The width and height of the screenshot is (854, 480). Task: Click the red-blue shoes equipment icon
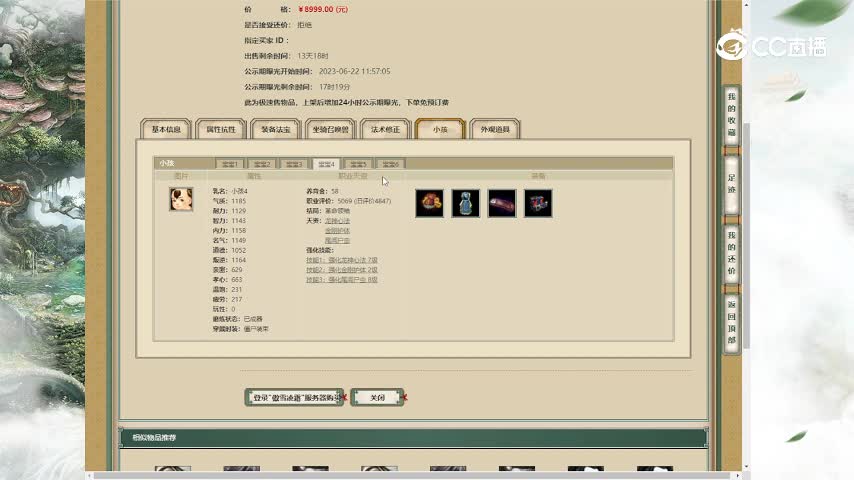(538, 203)
